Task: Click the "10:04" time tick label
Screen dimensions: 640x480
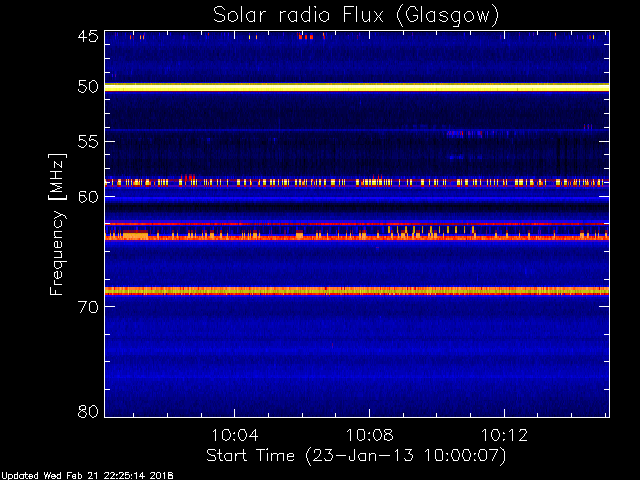Action: click(235, 435)
